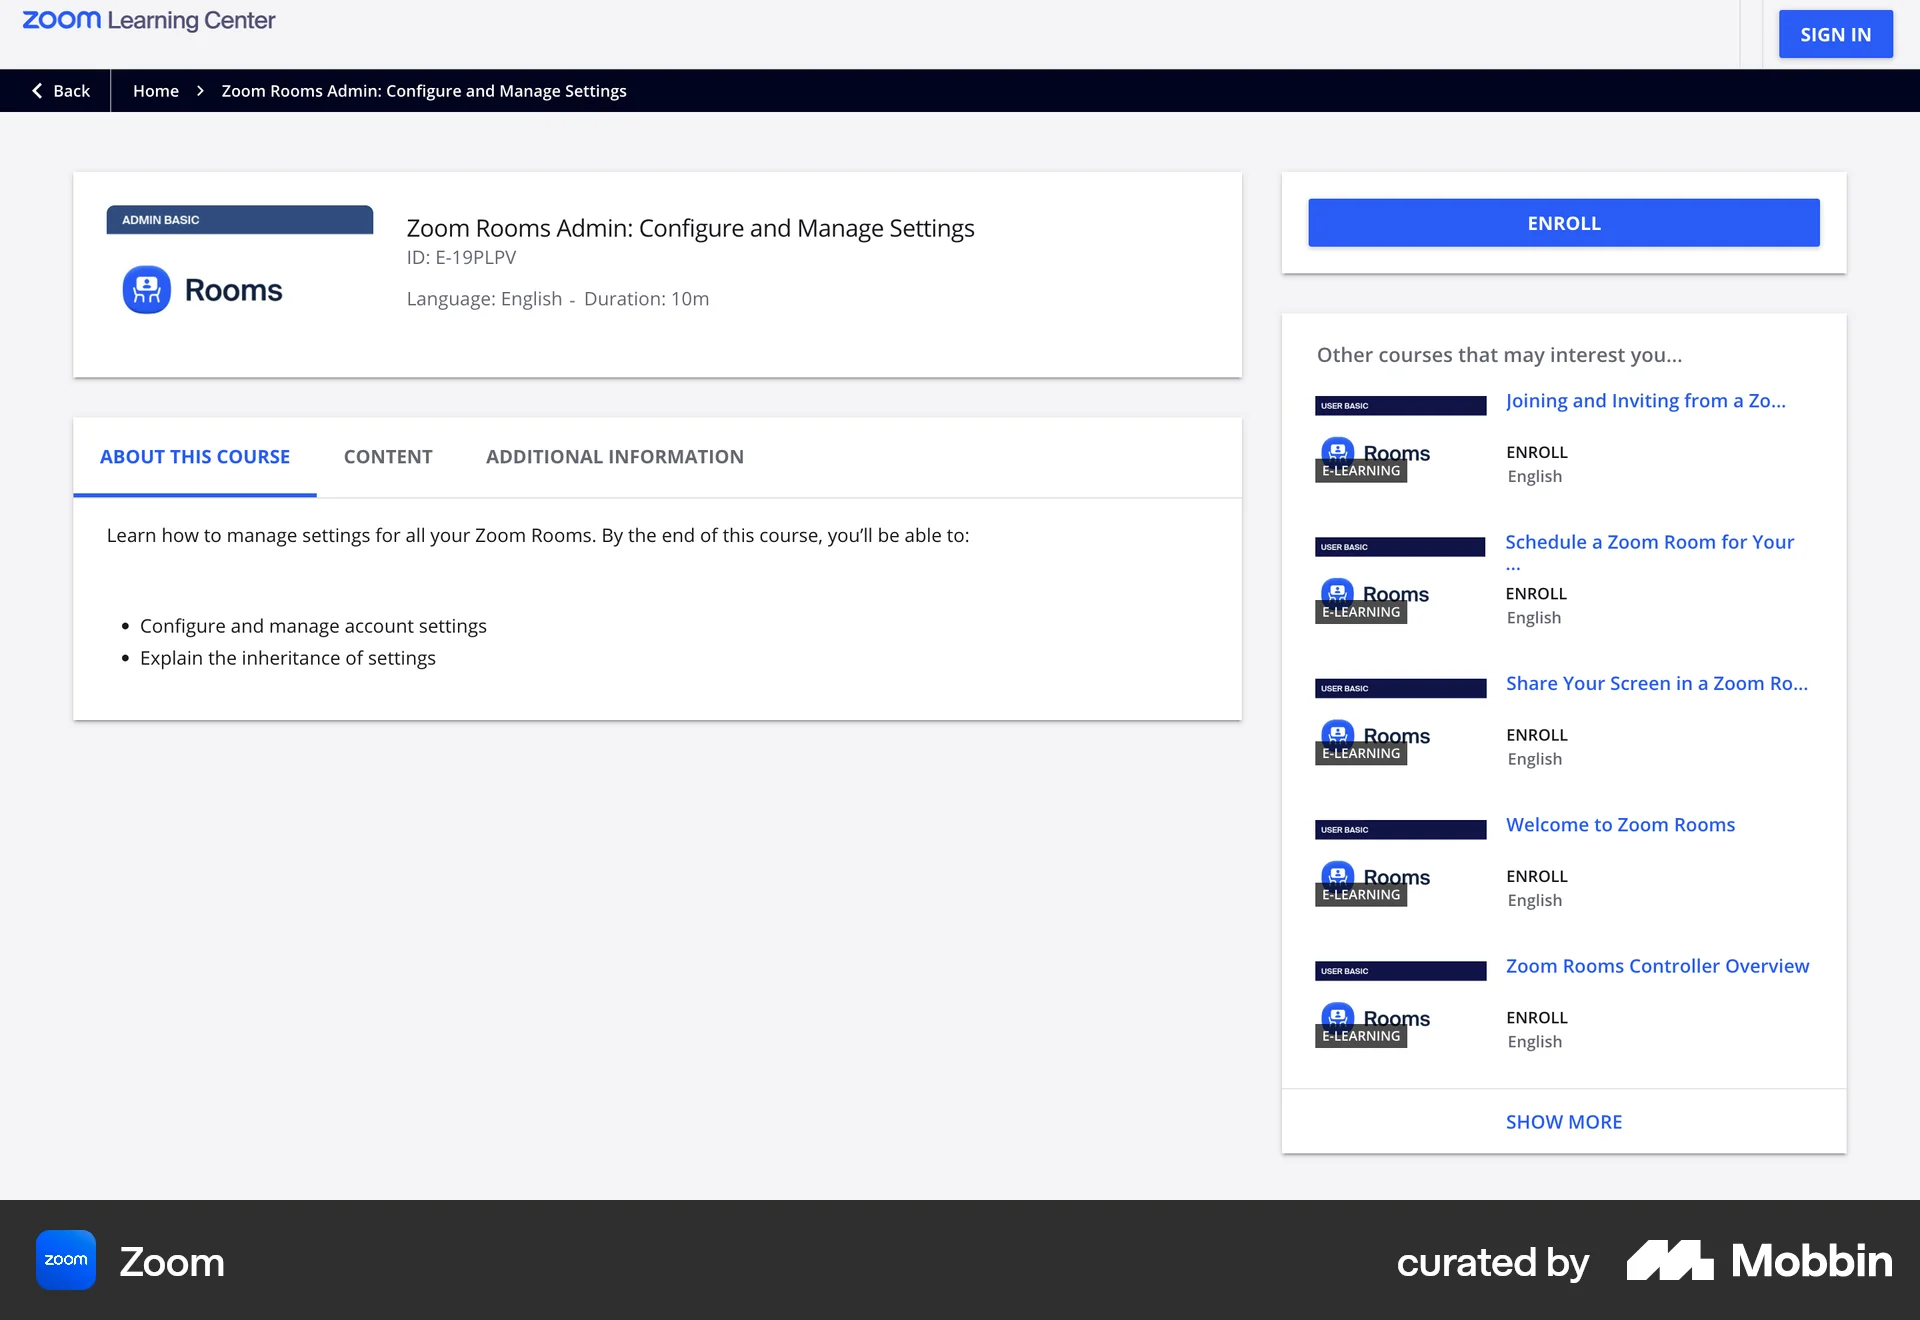Select the Back chevron arrow
This screenshot has width=1920, height=1320.
pos(38,90)
